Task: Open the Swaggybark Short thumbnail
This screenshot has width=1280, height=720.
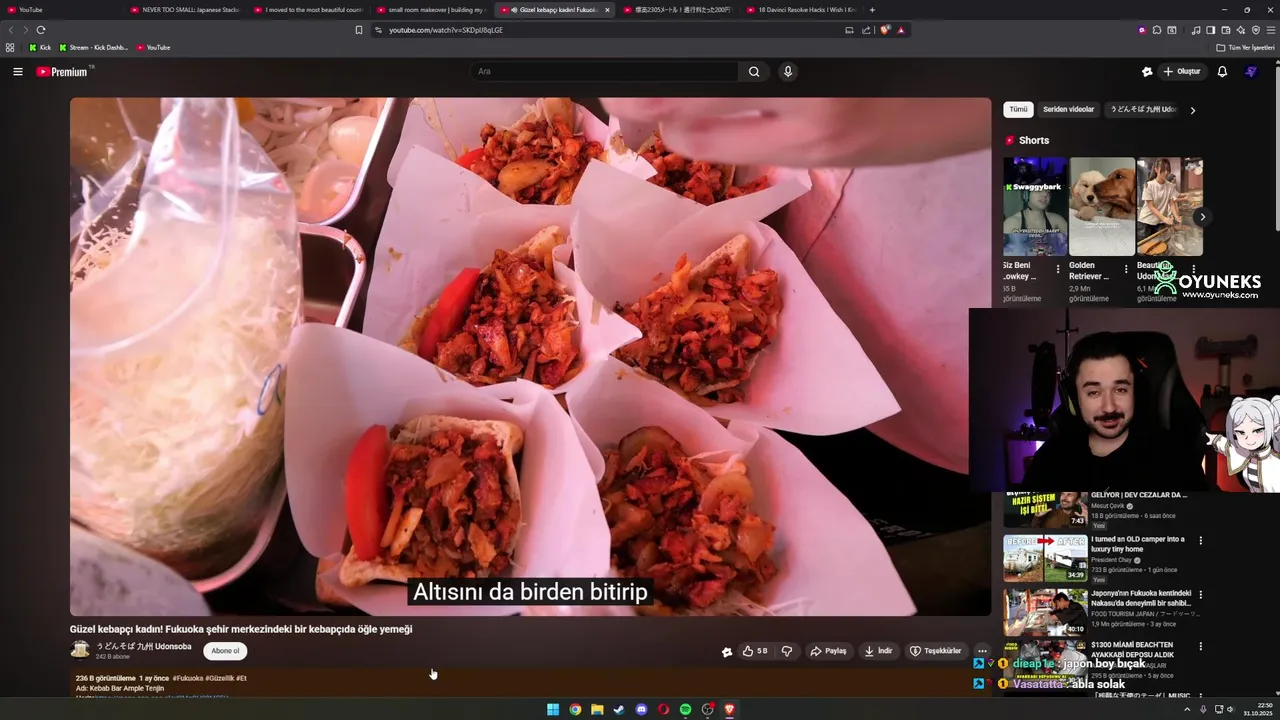Action: (1035, 206)
